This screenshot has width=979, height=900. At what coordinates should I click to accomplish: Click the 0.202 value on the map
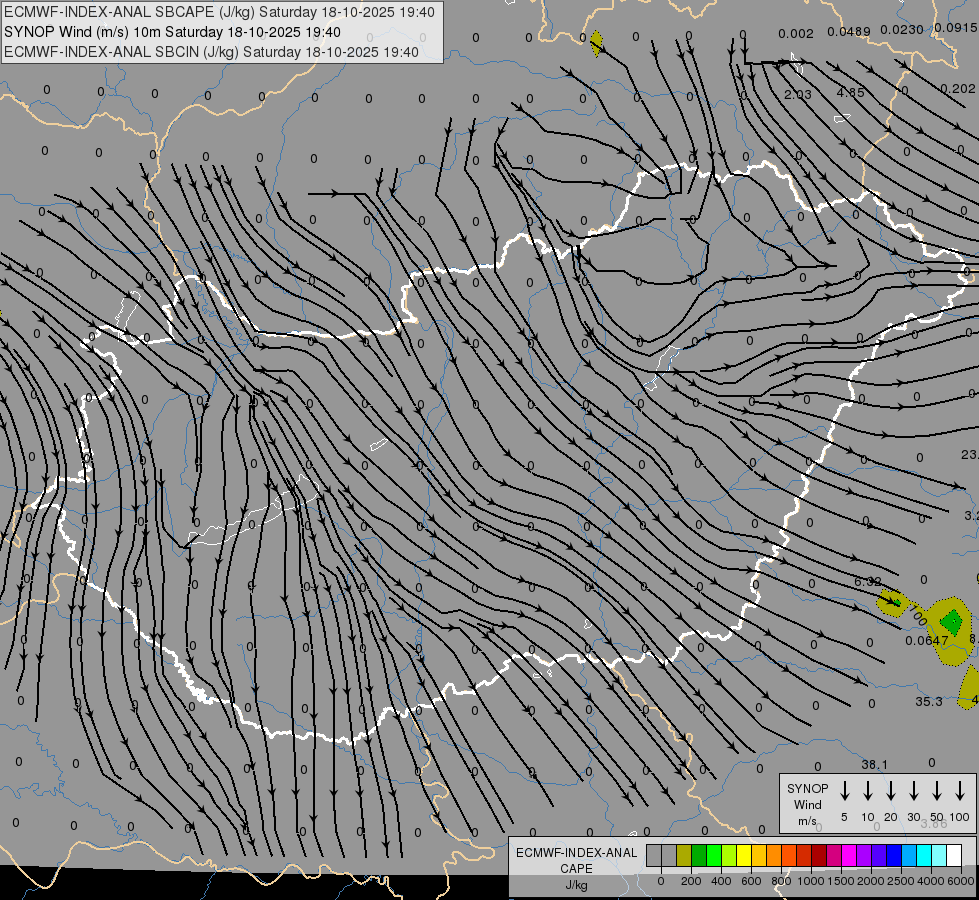coord(958,89)
